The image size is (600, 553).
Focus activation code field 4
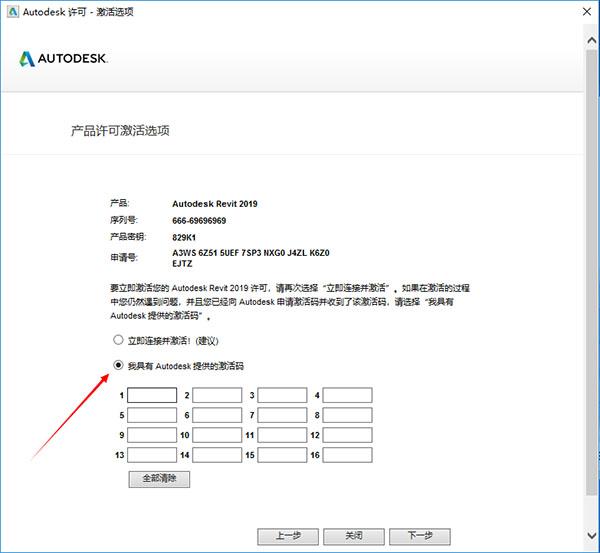347,395
